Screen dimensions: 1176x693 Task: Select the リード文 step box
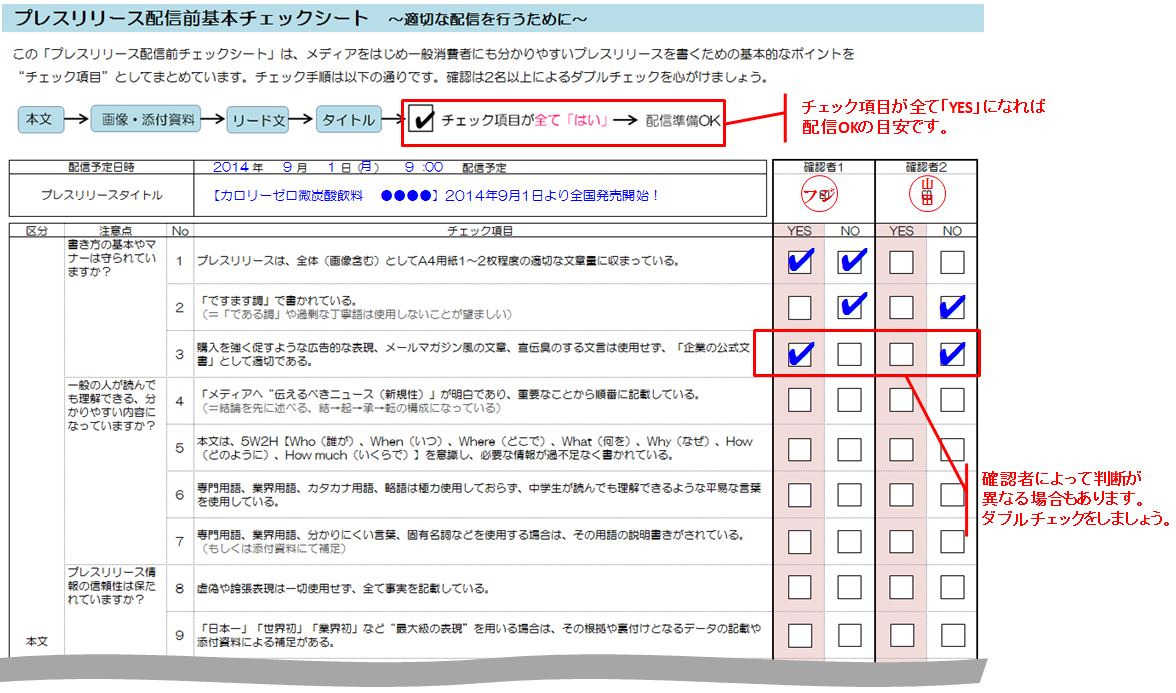[258, 120]
